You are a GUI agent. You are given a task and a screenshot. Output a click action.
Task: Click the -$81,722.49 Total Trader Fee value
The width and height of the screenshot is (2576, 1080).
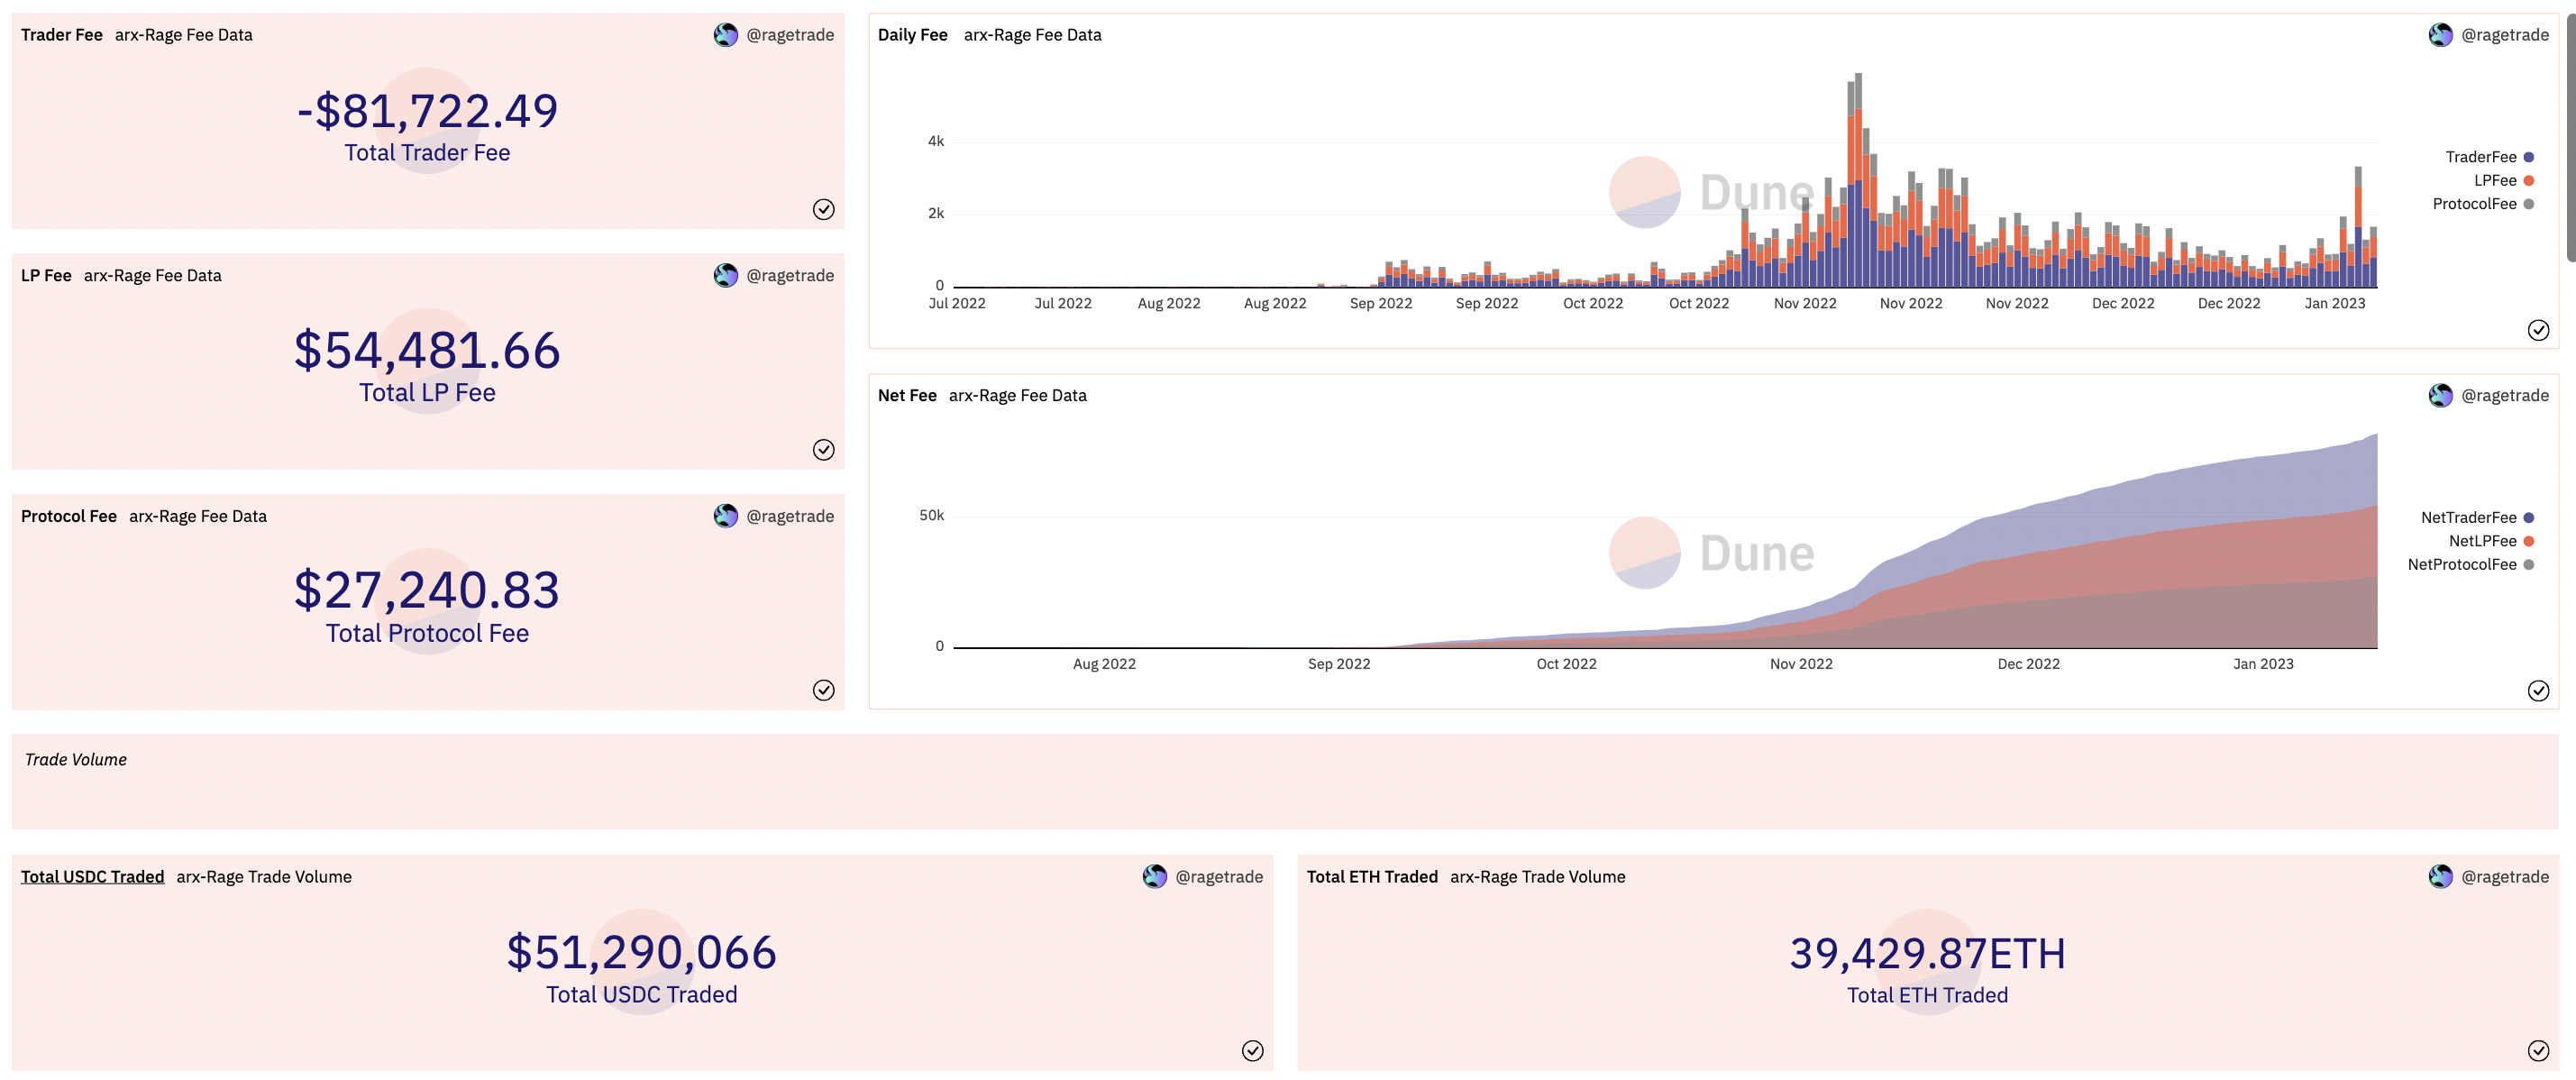(x=428, y=111)
